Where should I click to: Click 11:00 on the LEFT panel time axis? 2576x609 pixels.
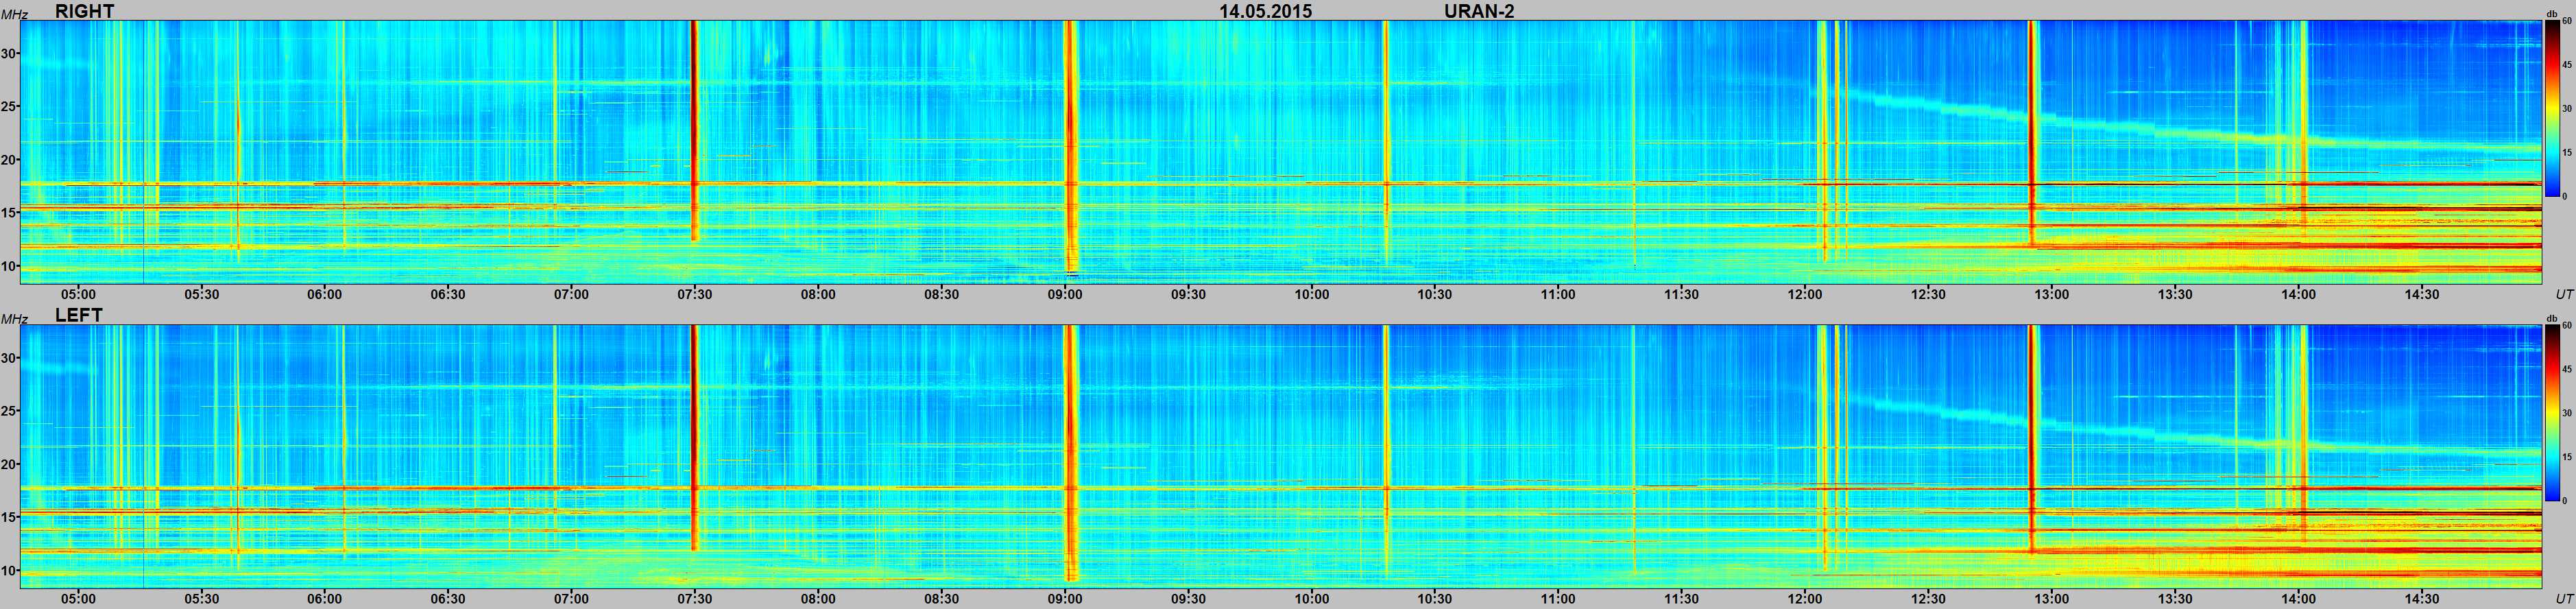tap(1558, 598)
